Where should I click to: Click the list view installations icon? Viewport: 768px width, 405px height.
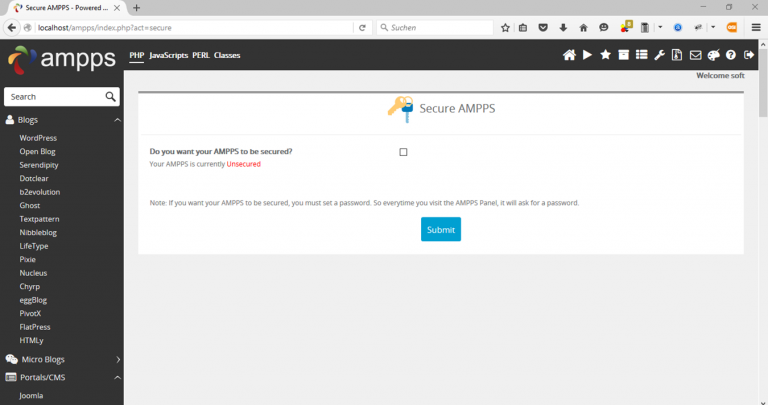641,55
